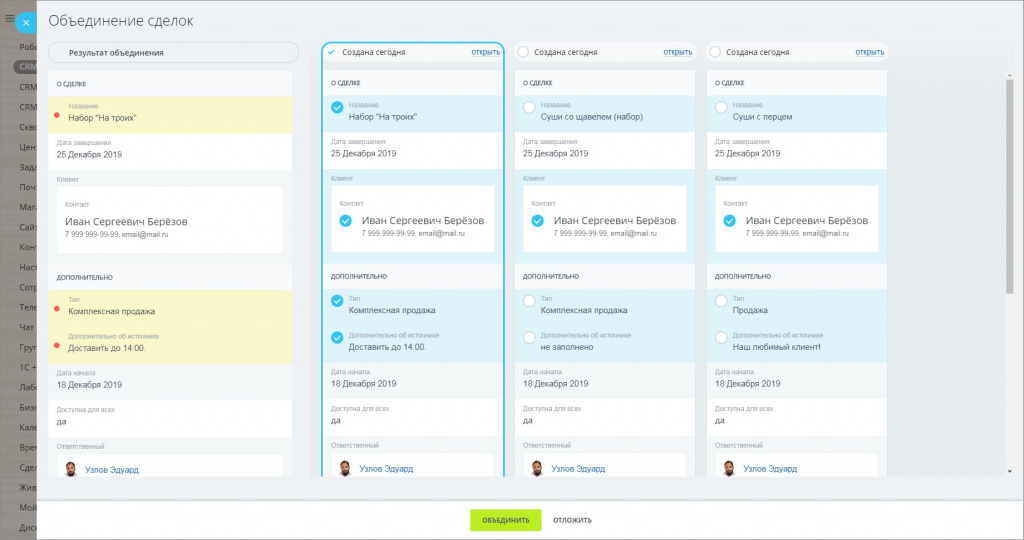Click the red marker beside Название in result
Image resolution: width=1024 pixels, height=540 pixels.
tap(57, 116)
